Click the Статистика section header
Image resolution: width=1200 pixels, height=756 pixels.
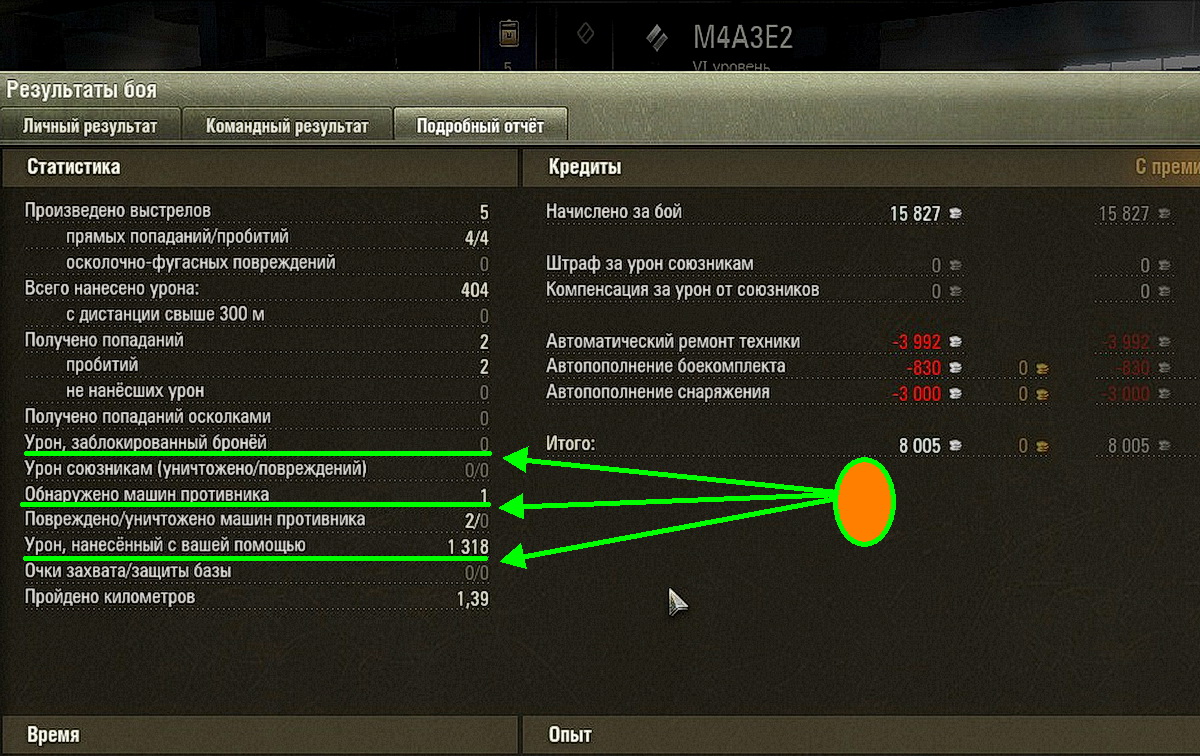(x=259, y=167)
